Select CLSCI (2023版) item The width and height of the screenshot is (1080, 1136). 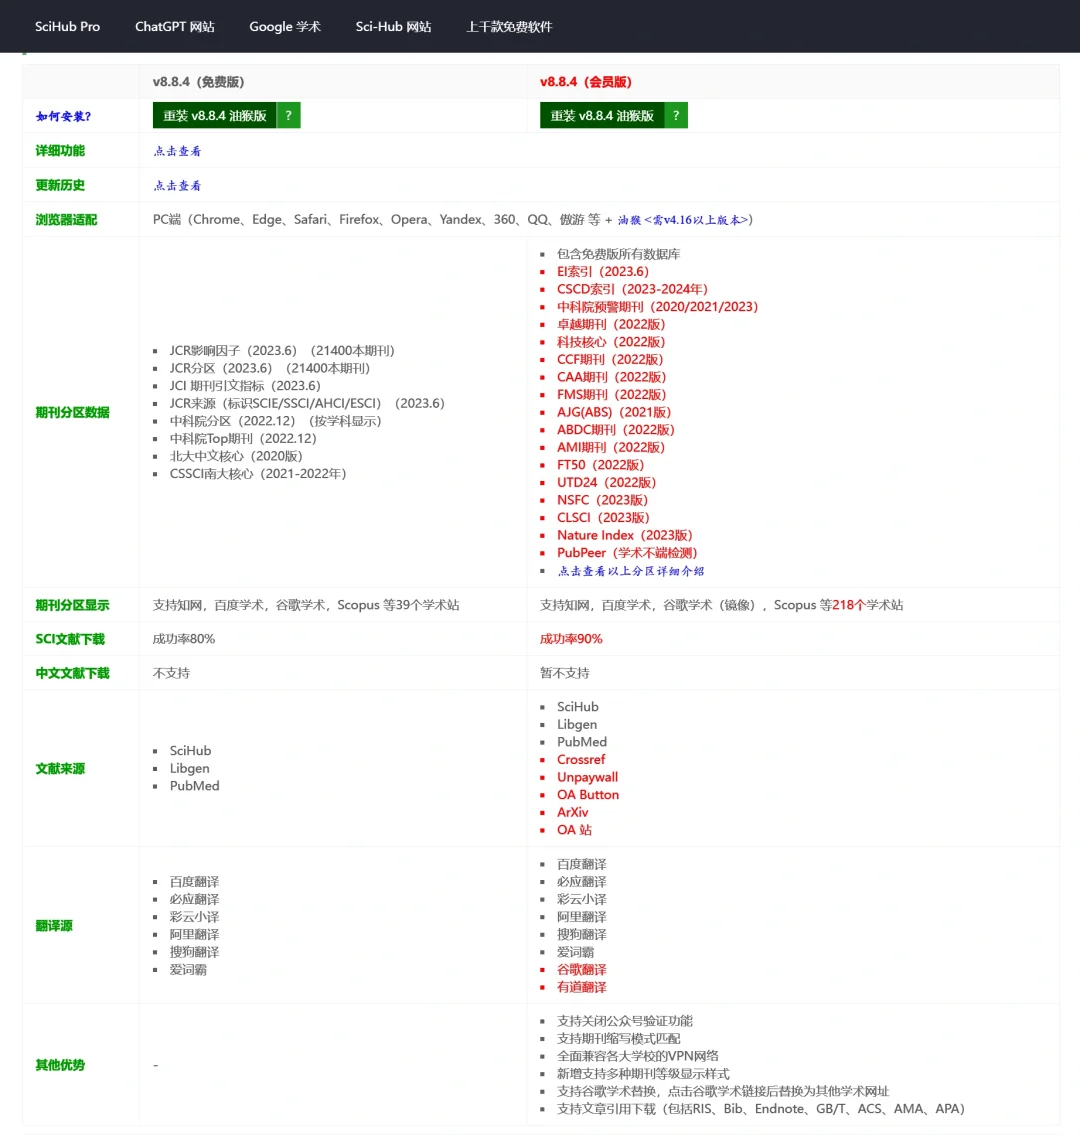(x=603, y=517)
